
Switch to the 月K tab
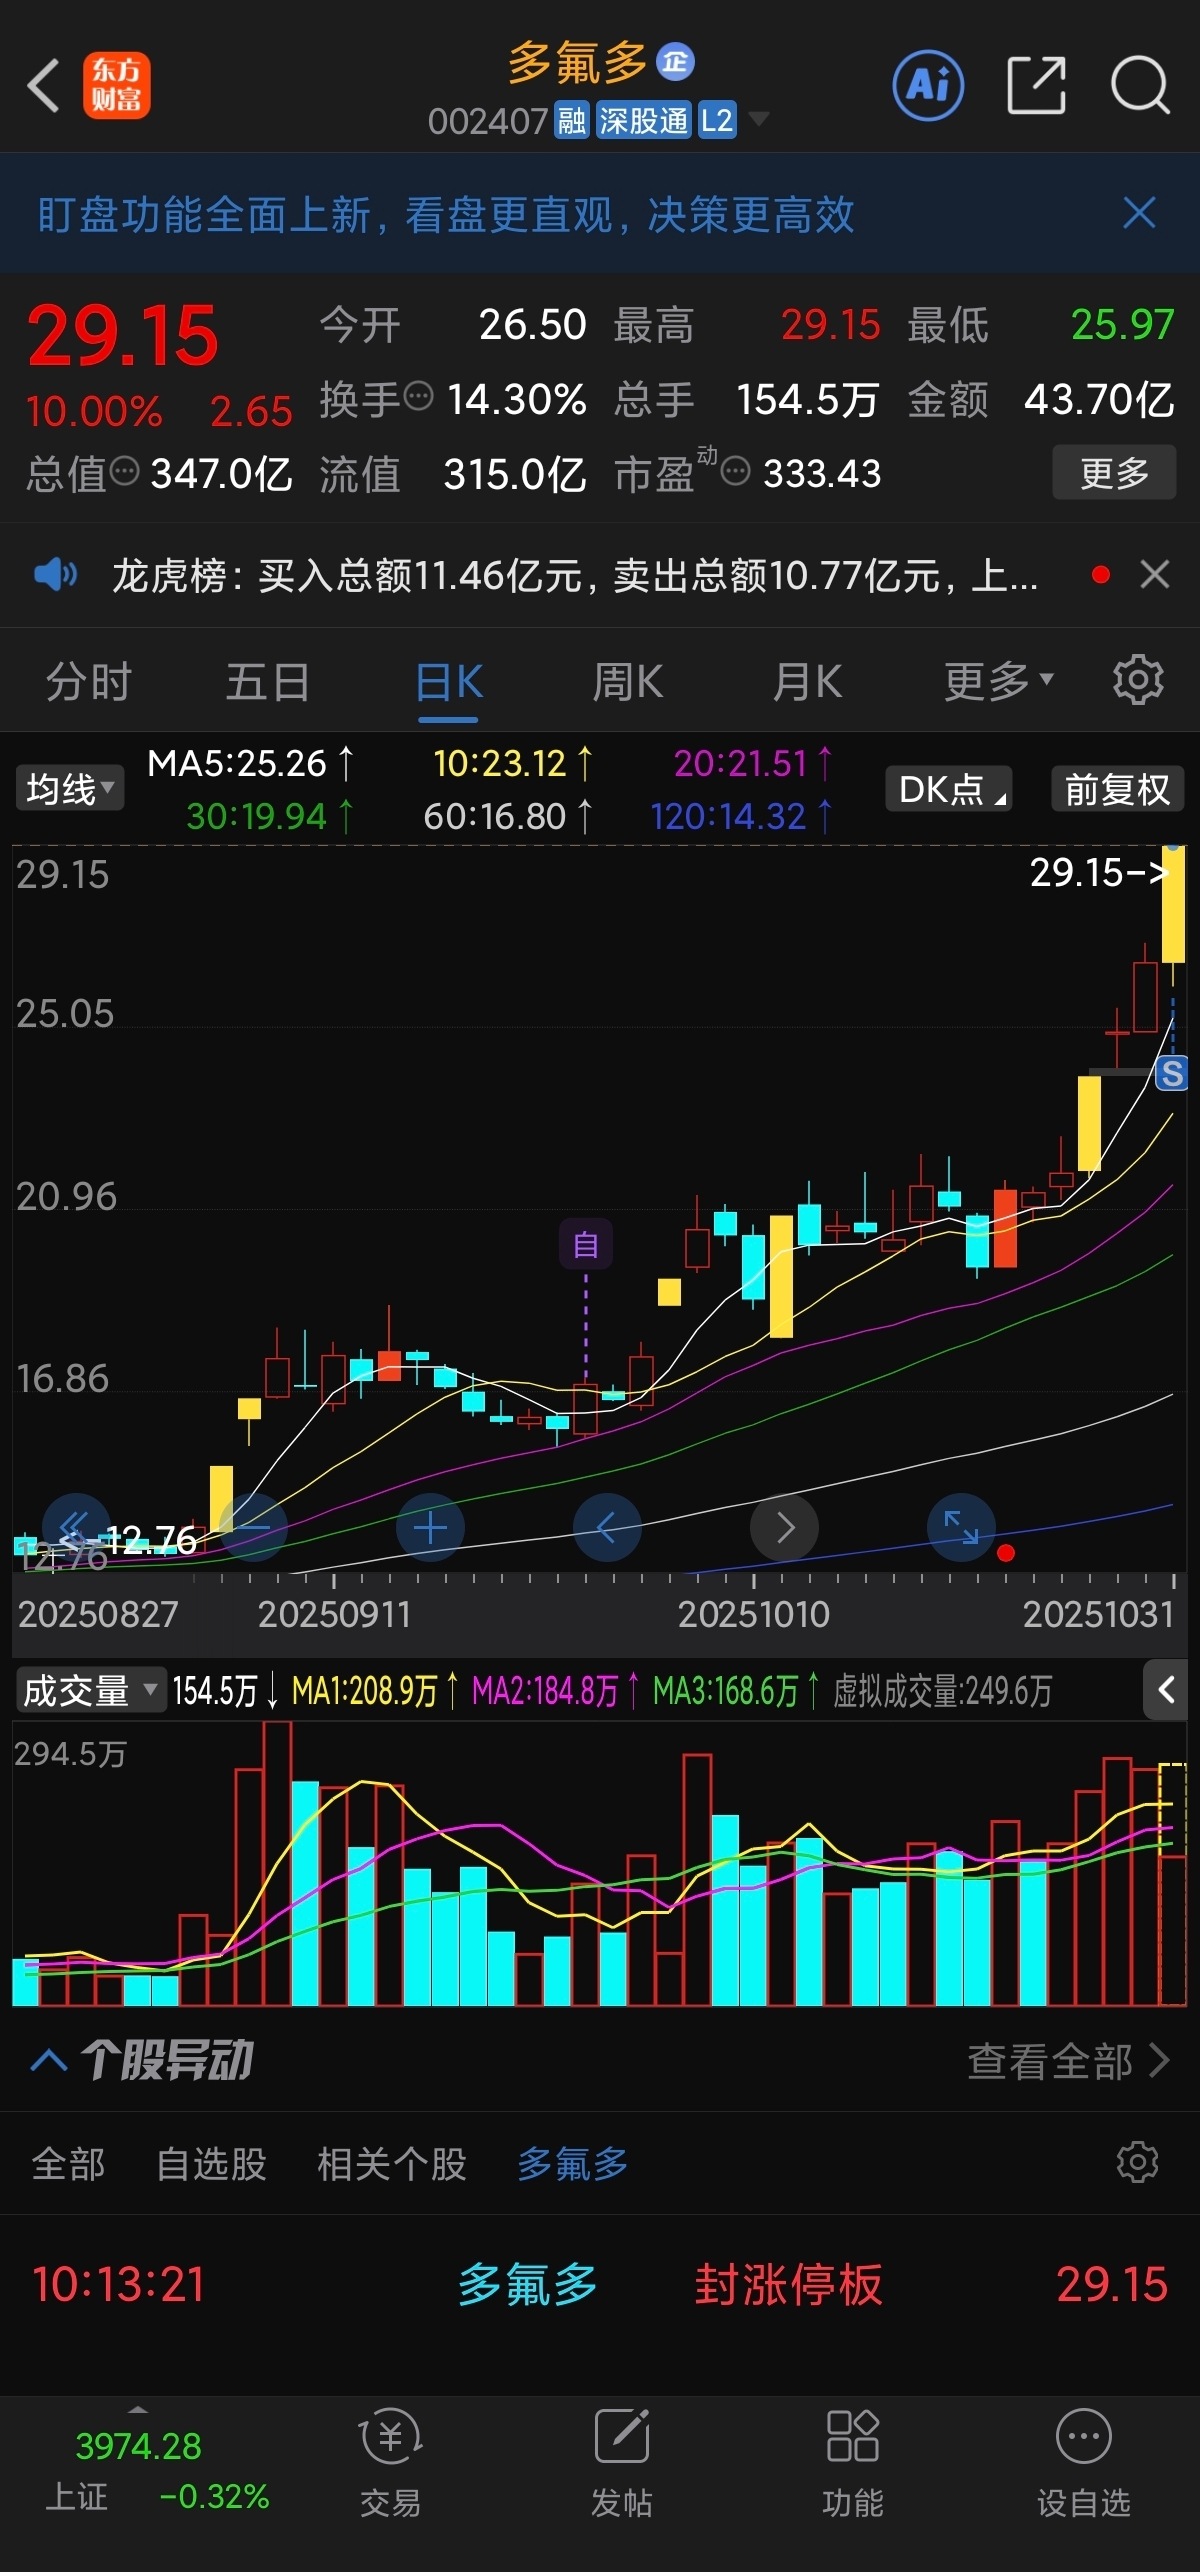[808, 682]
